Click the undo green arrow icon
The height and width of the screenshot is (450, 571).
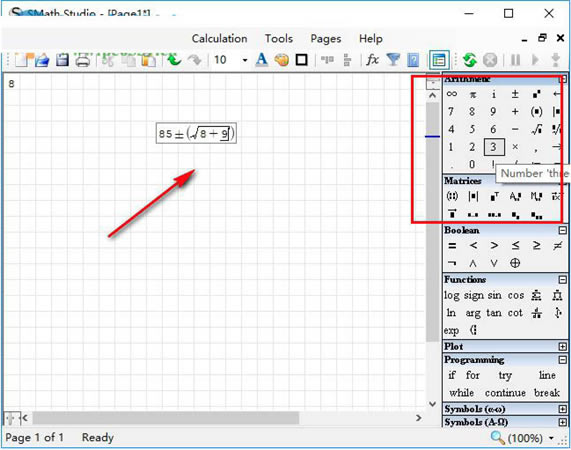[174, 60]
